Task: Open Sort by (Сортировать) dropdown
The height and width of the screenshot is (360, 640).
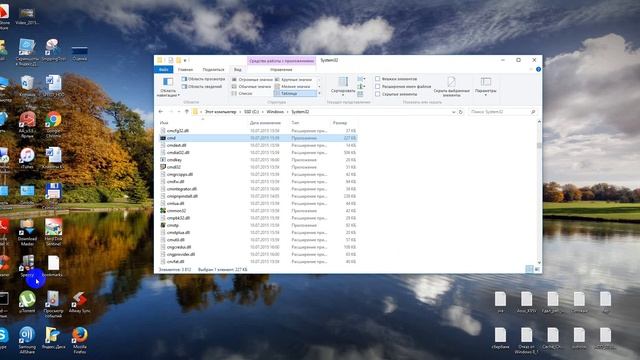Action: pos(343,87)
